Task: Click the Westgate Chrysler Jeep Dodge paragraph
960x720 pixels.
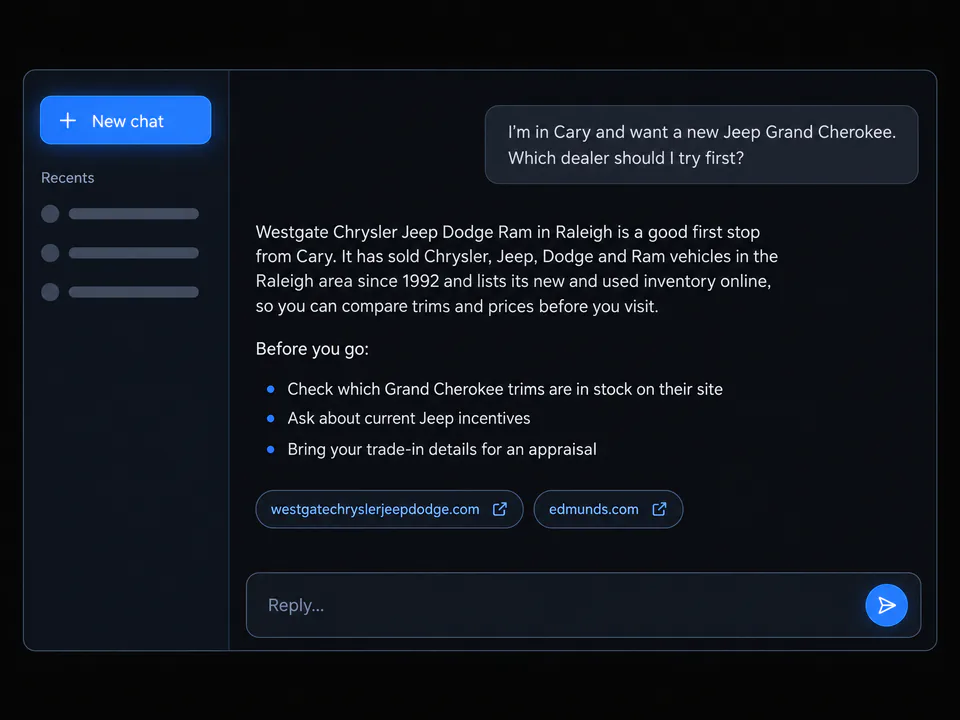Action: (x=517, y=269)
